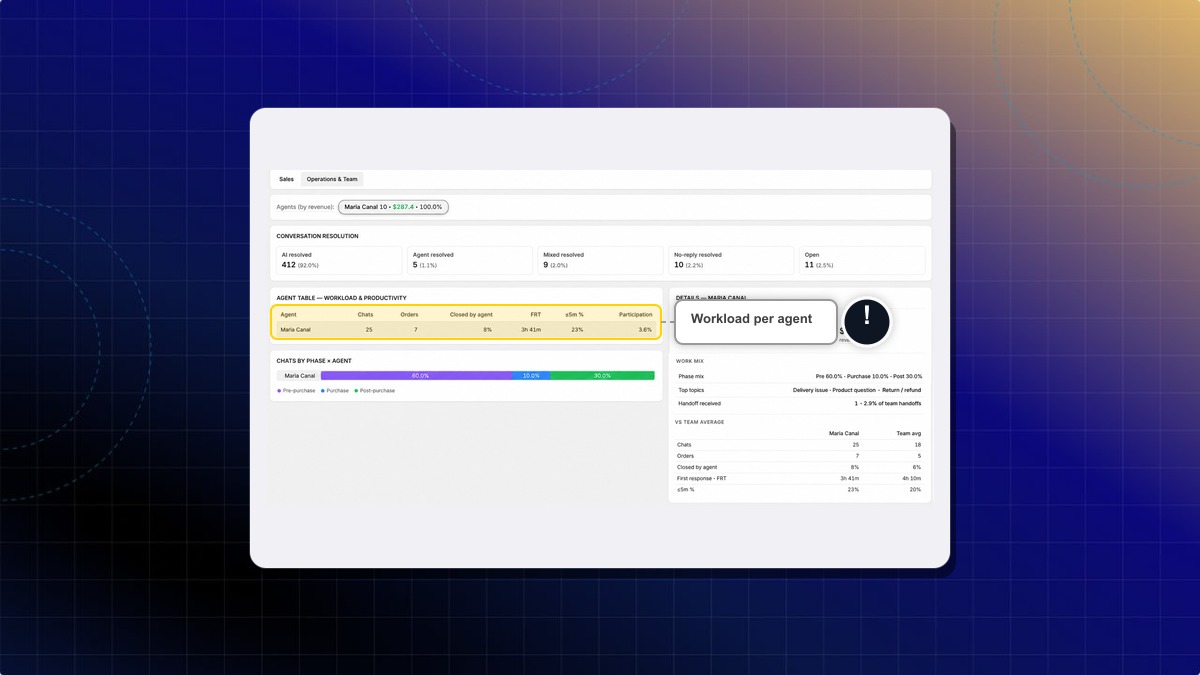This screenshot has height=675, width=1200.
Task: Click the green 30.0% post-purchase bar segment
Action: (x=602, y=376)
